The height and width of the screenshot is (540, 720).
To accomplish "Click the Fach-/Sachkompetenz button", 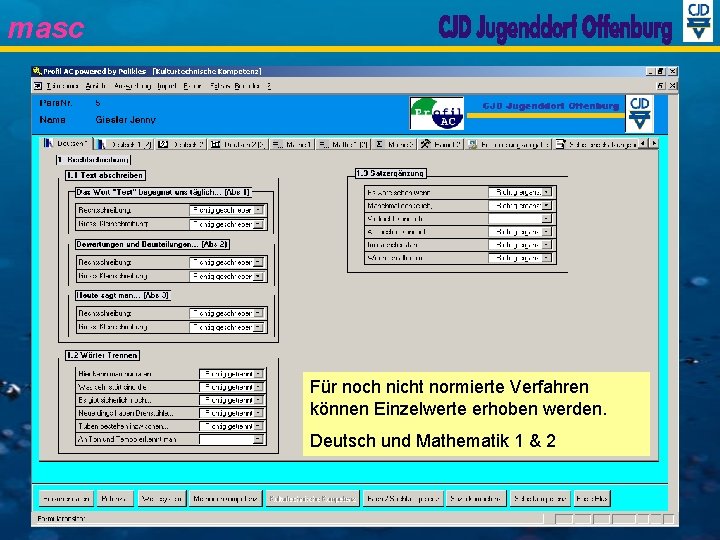I will (x=403, y=499).
